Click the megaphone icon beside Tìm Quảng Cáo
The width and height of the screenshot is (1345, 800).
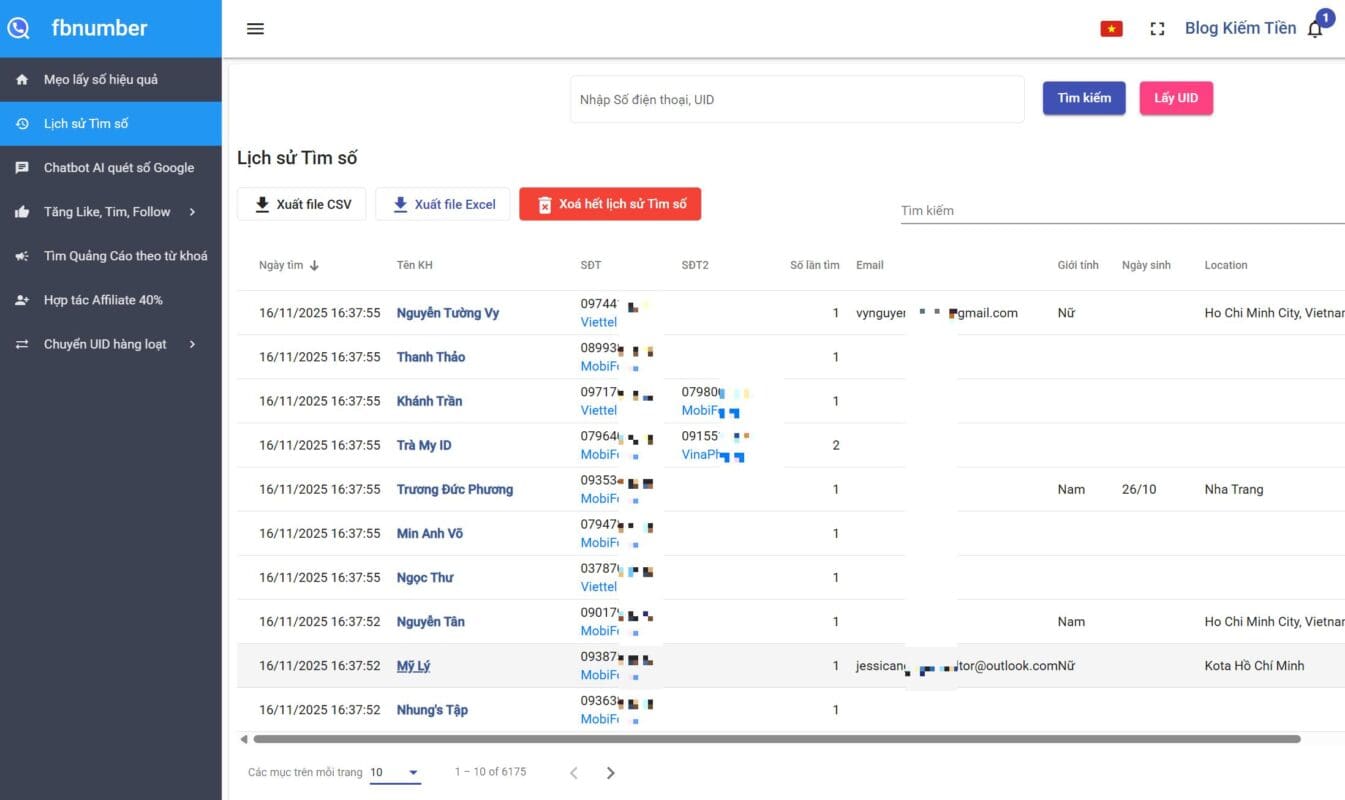(22, 256)
